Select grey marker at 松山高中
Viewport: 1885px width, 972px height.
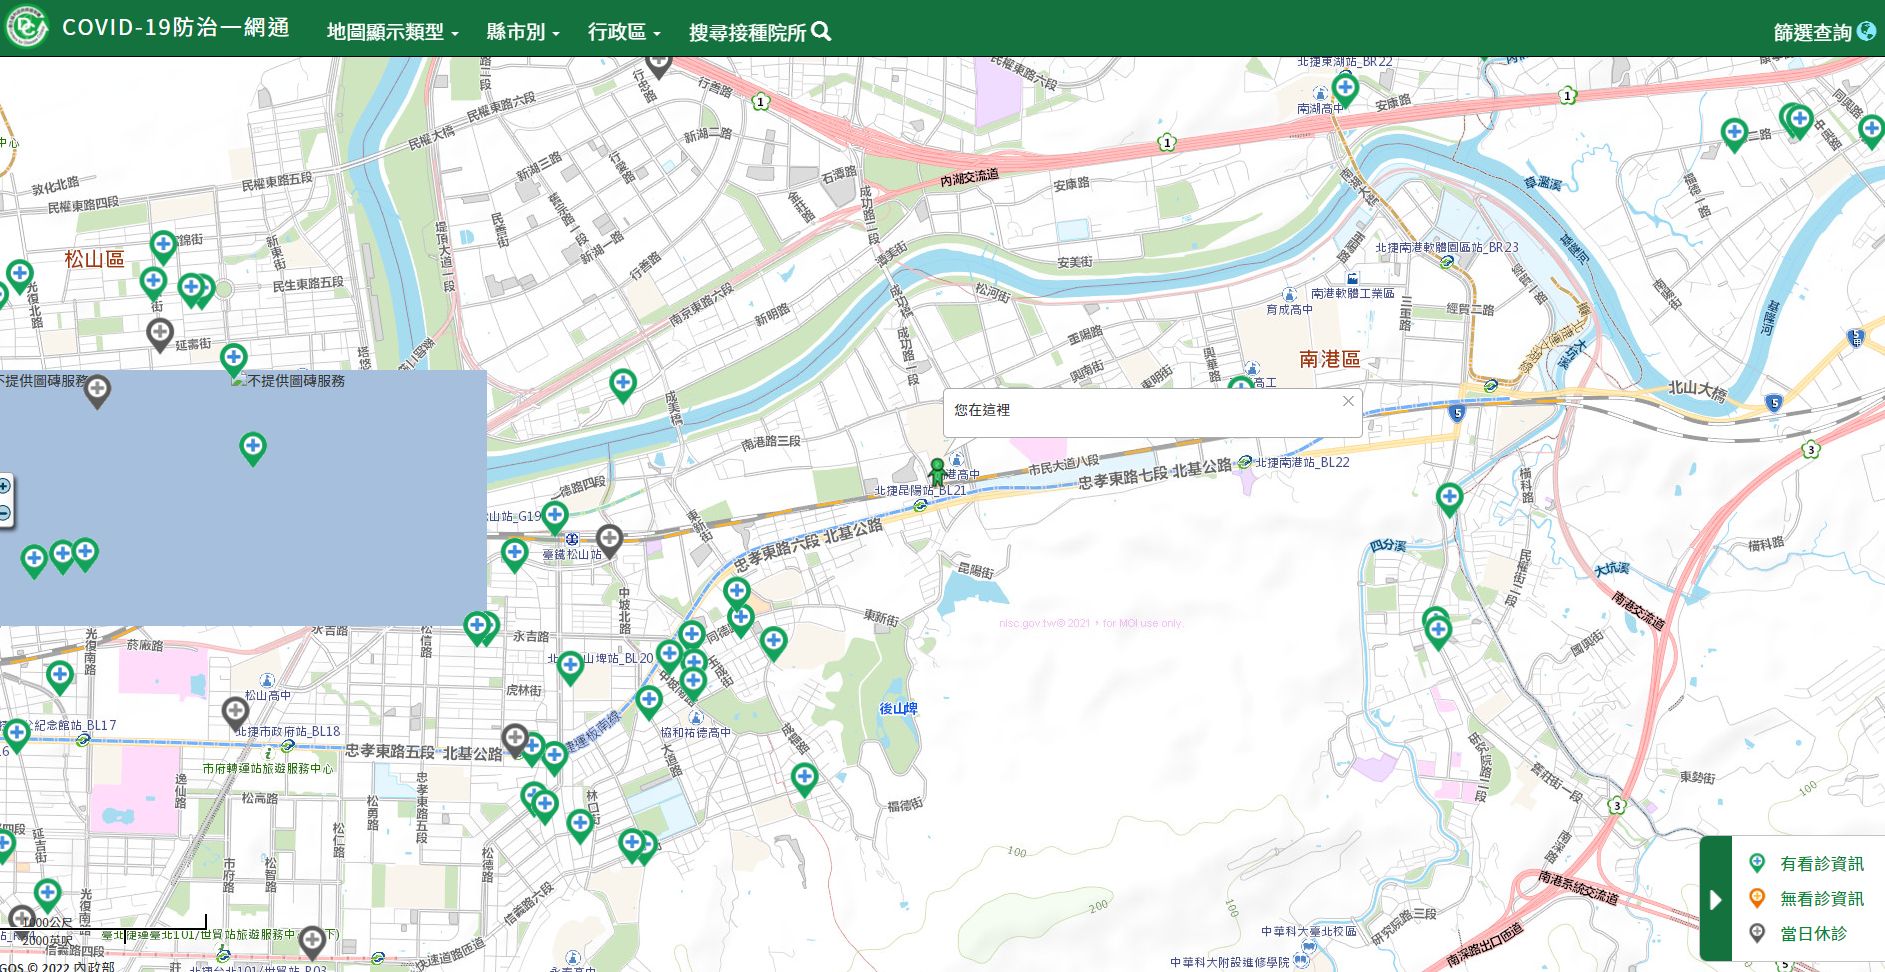coord(235,714)
